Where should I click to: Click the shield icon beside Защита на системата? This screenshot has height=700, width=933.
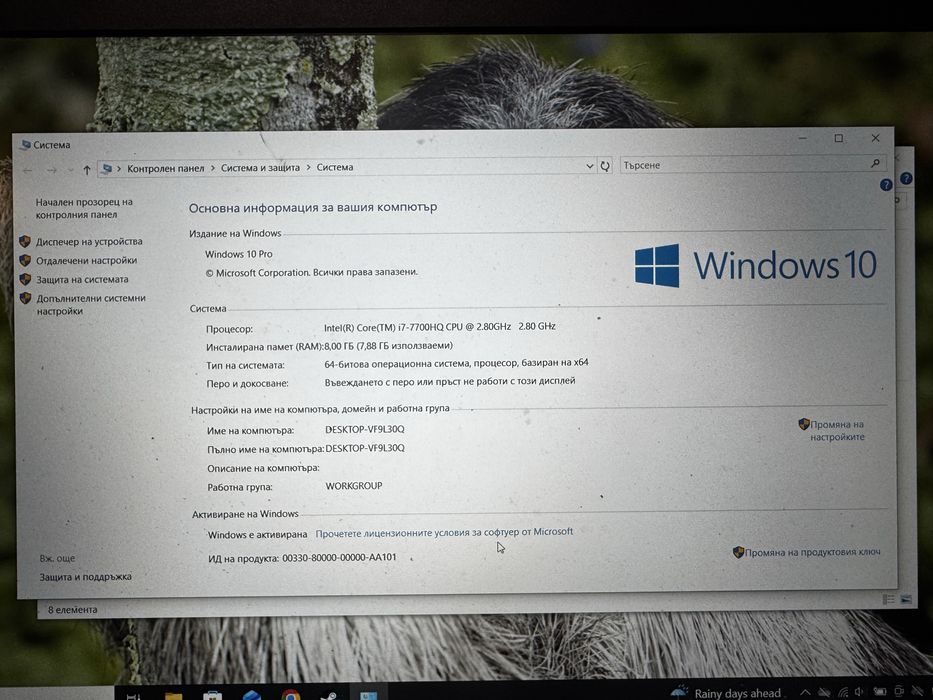25,279
